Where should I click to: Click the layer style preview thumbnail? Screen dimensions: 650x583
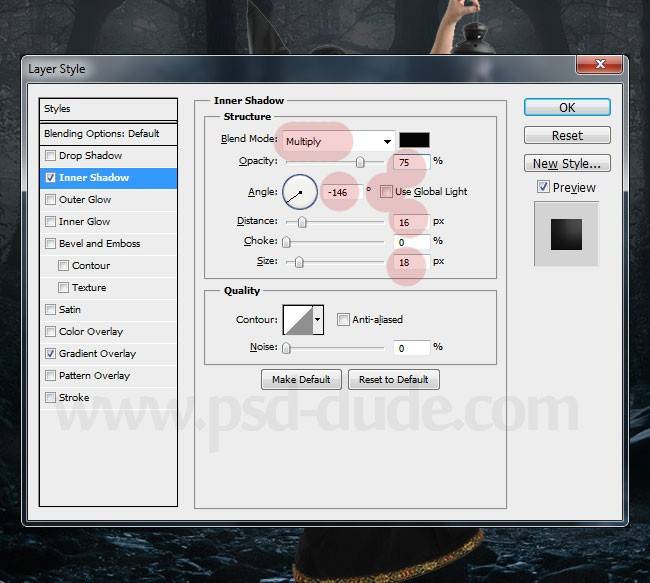(x=566, y=233)
